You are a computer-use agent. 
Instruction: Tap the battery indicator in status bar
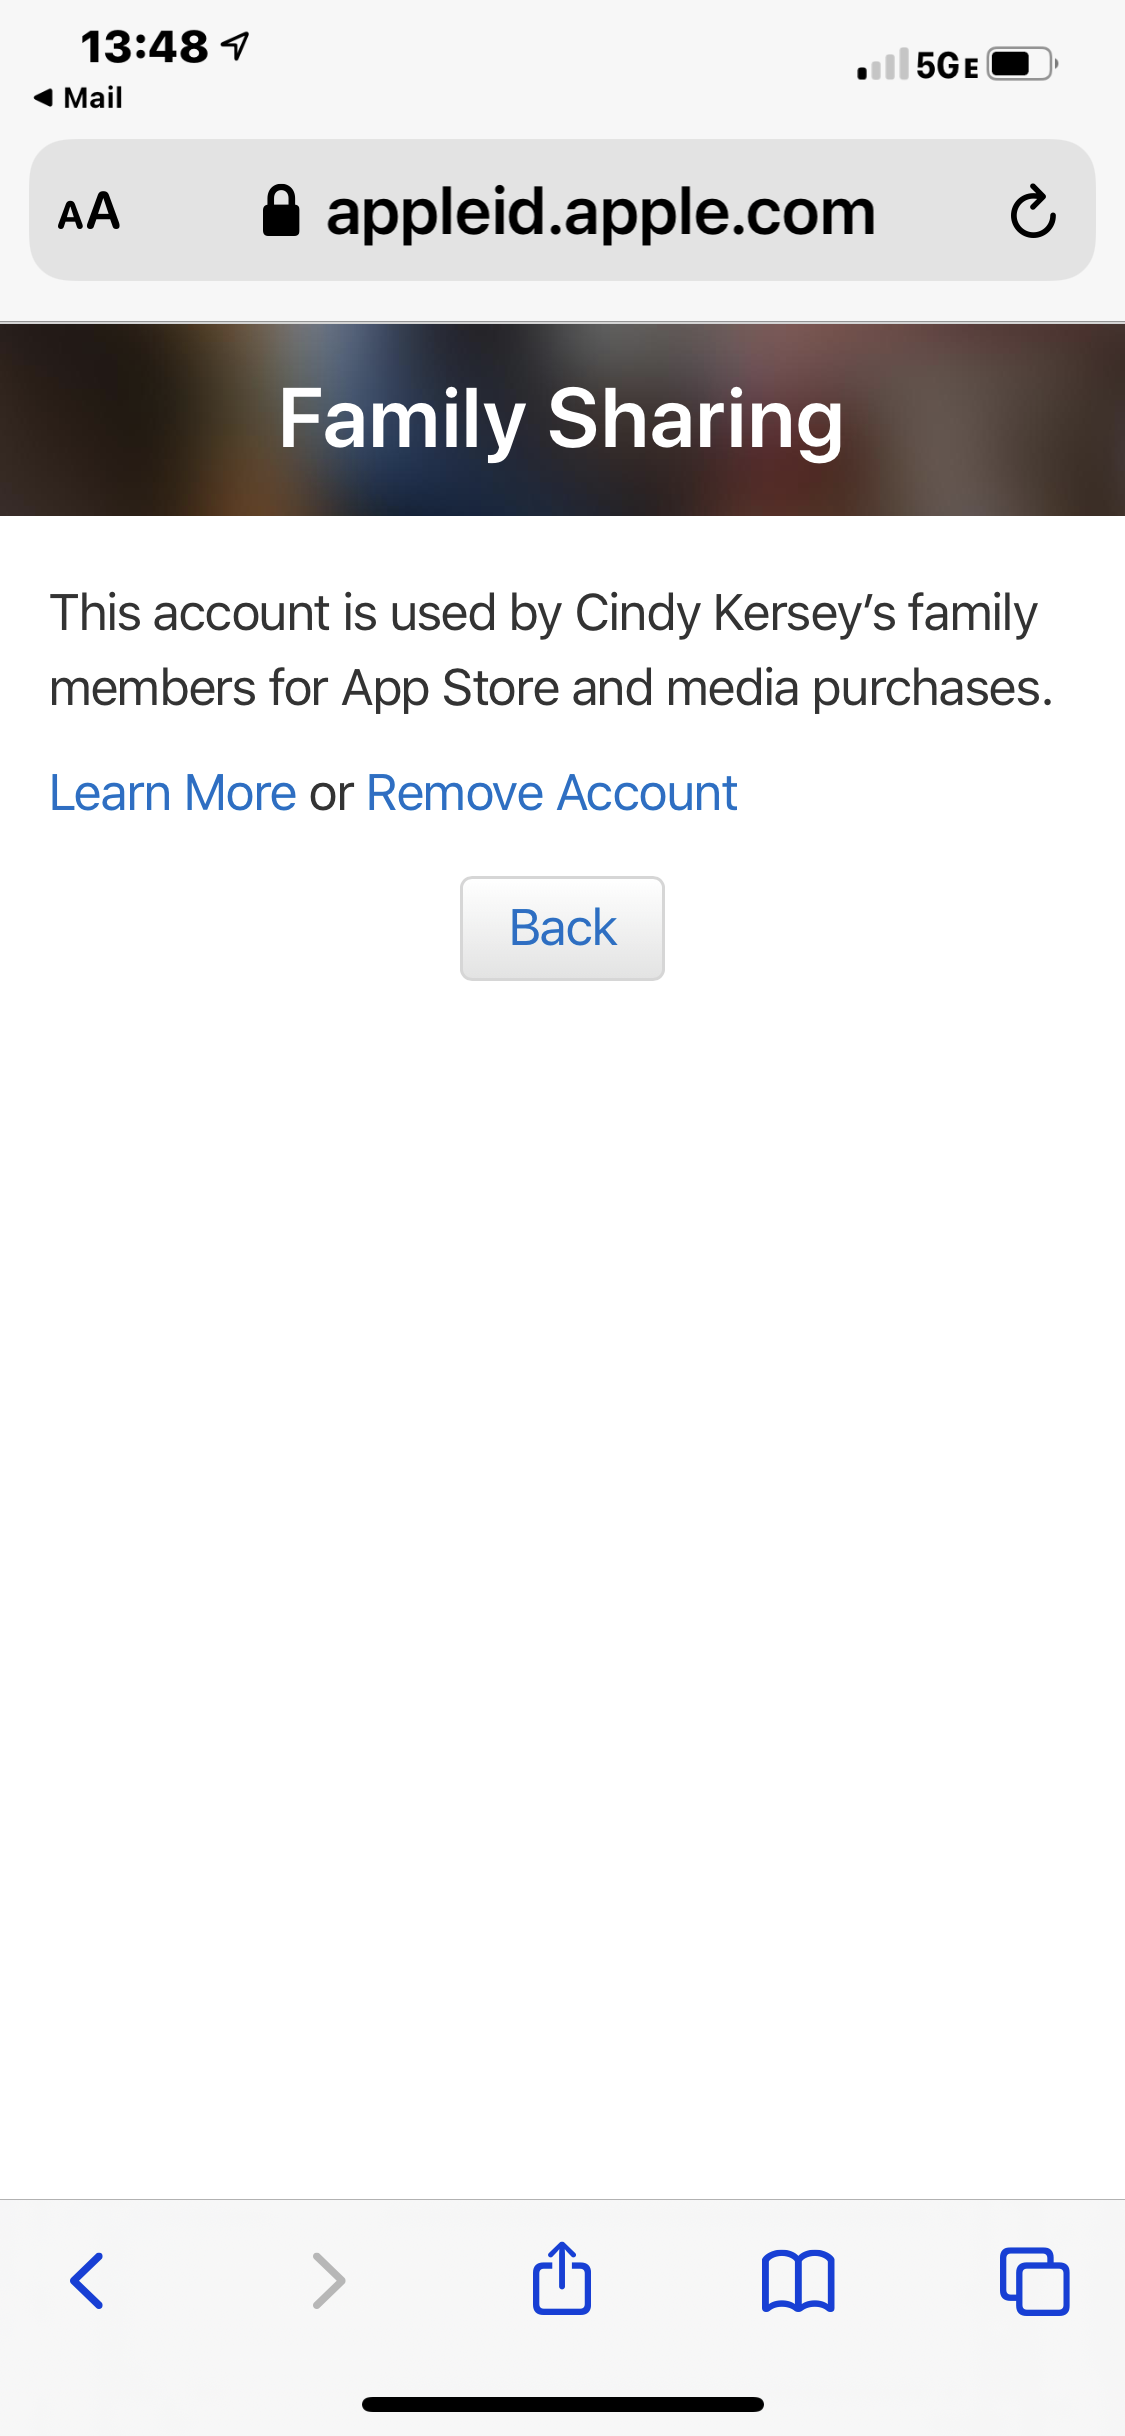pos(1021,64)
